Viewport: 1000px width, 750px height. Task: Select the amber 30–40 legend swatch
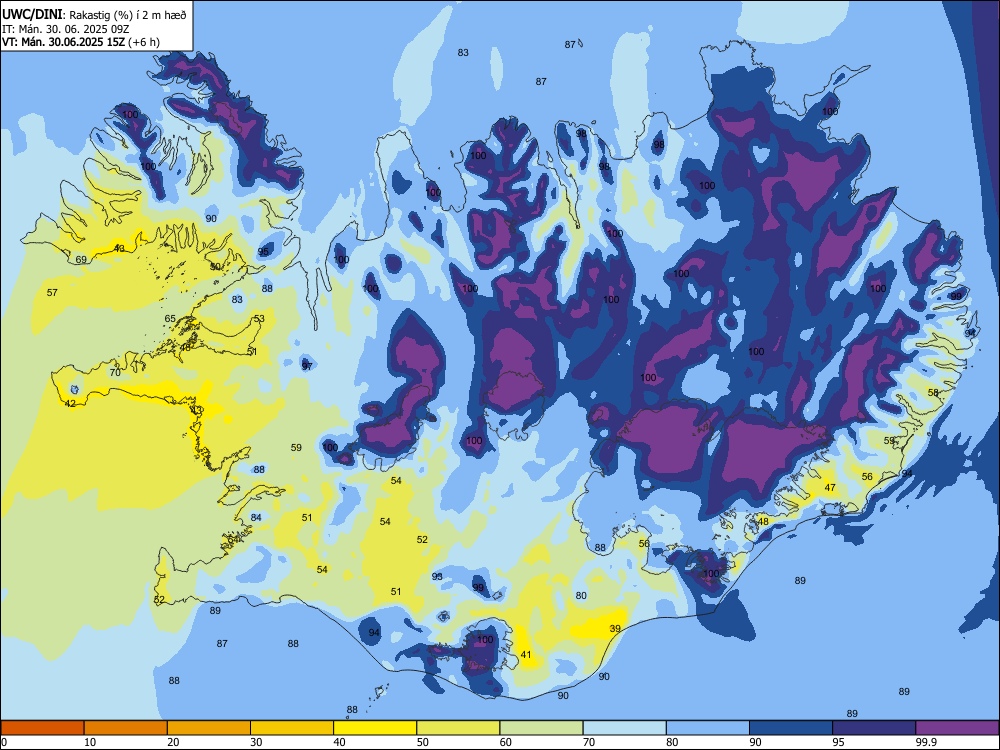pos(292,728)
